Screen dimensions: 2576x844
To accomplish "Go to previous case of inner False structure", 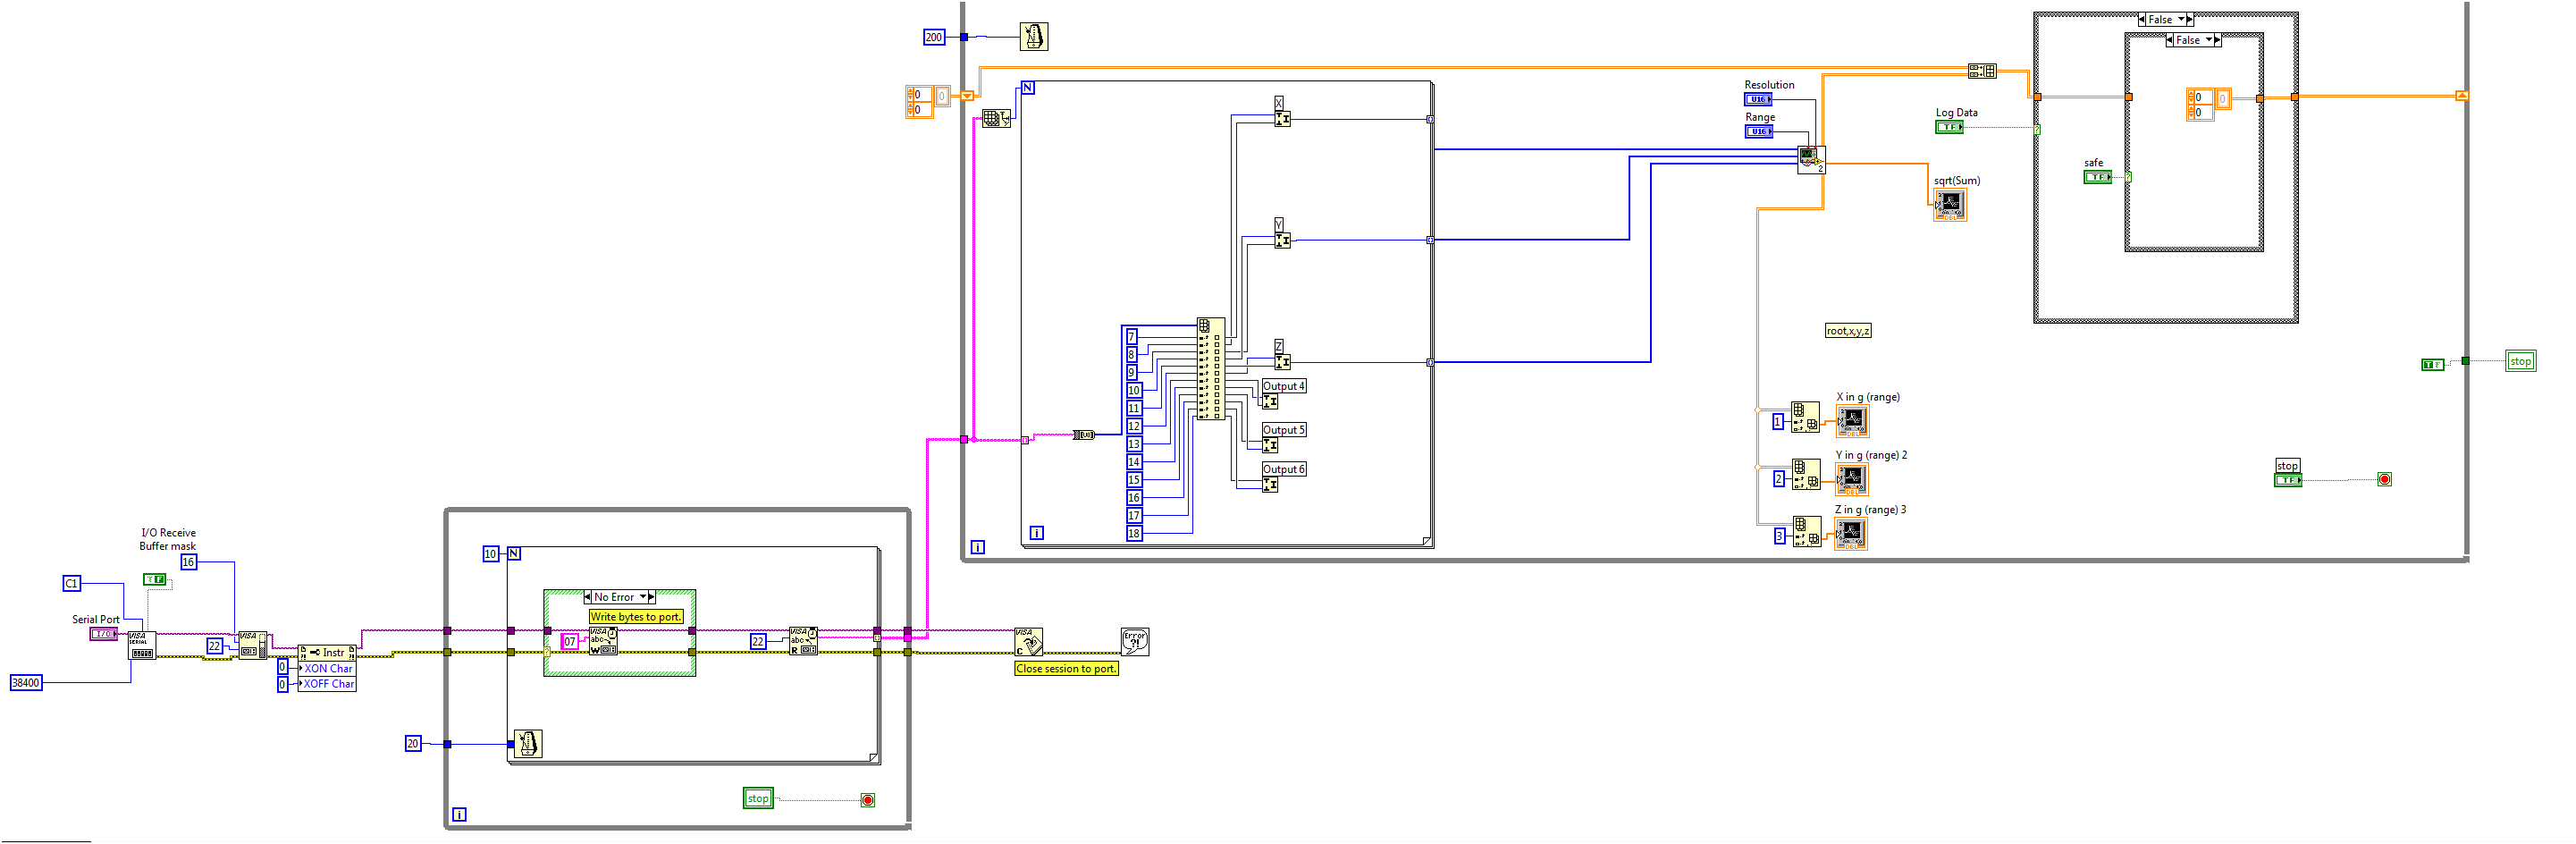I will tap(2170, 40).
